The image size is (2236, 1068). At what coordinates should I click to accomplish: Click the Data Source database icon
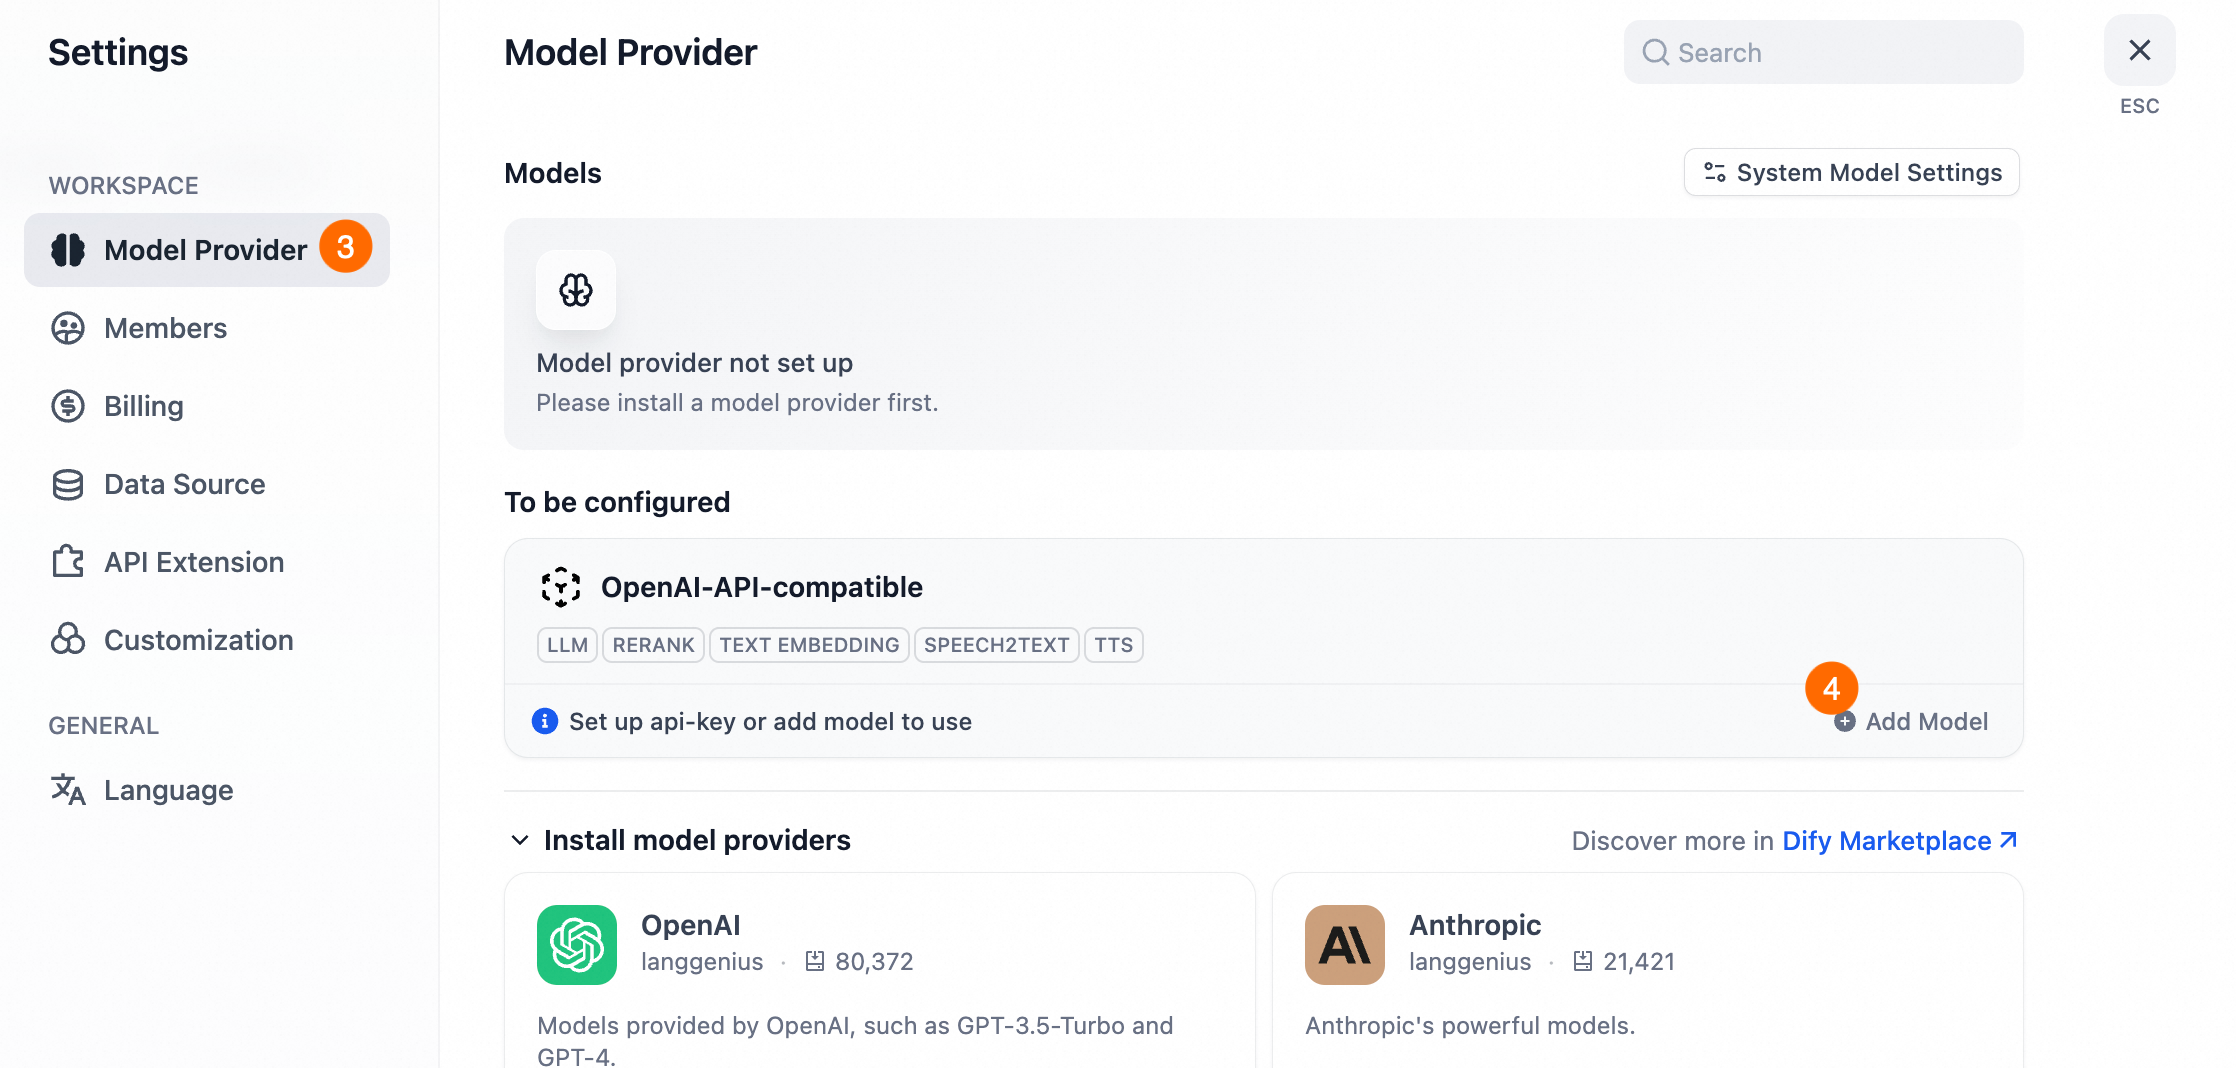point(68,484)
